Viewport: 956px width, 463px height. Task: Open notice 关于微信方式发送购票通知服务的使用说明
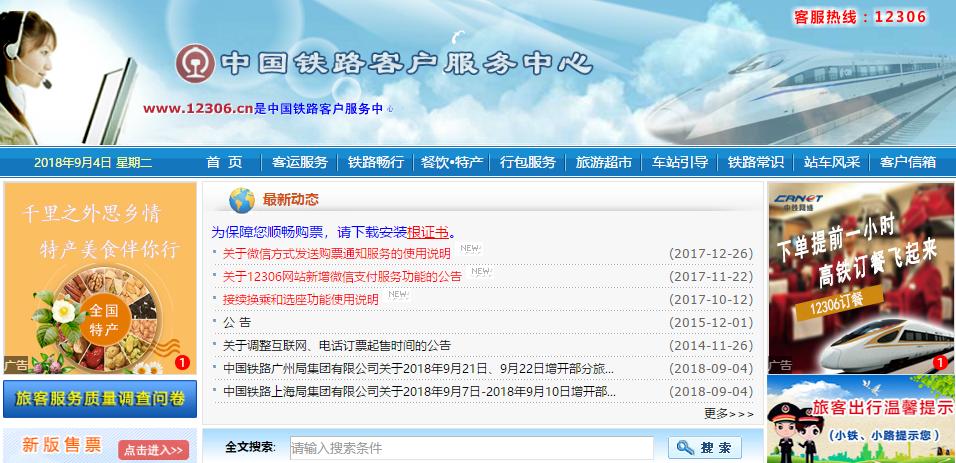click(x=337, y=254)
